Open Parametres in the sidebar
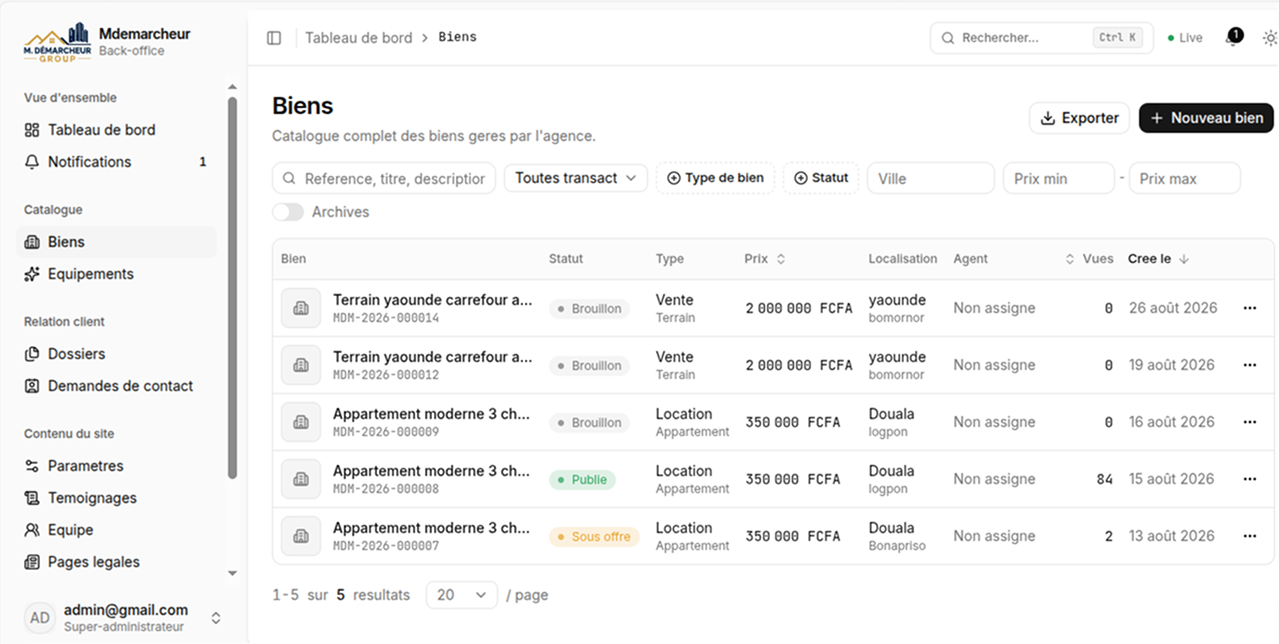This screenshot has height=644, width=1279. click(116, 466)
